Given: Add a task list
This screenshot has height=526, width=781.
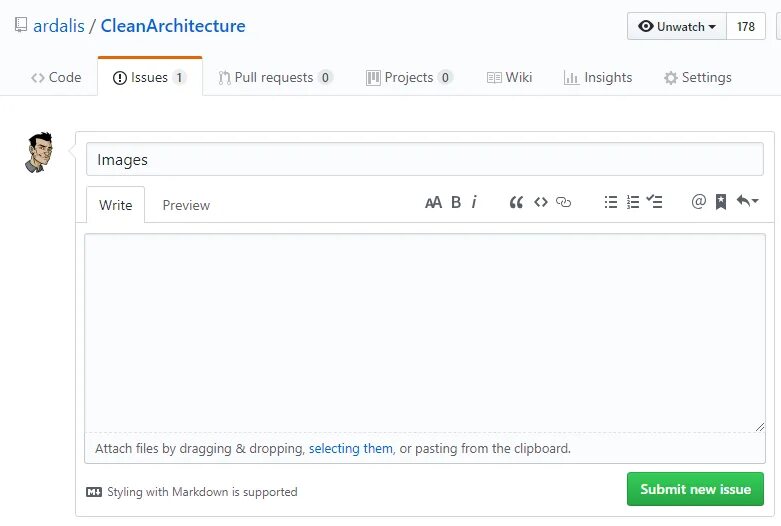Looking at the screenshot, I should coord(654,202).
